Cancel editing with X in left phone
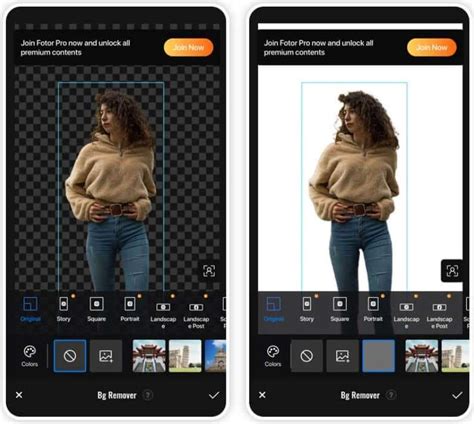474x424 pixels. point(19,395)
